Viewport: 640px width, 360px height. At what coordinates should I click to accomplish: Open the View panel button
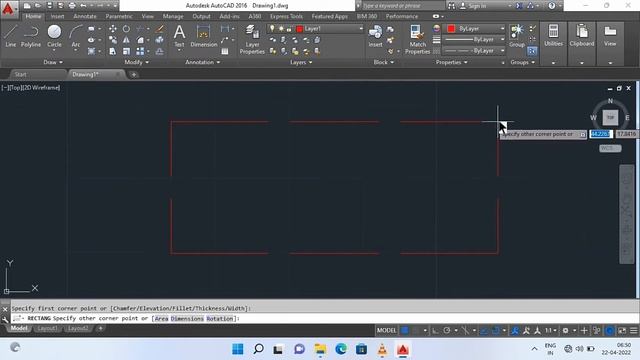(x=610, y=43)
